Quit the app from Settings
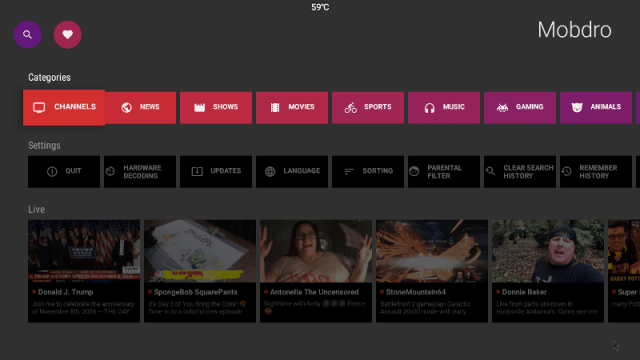 click(x=64, y=172)
